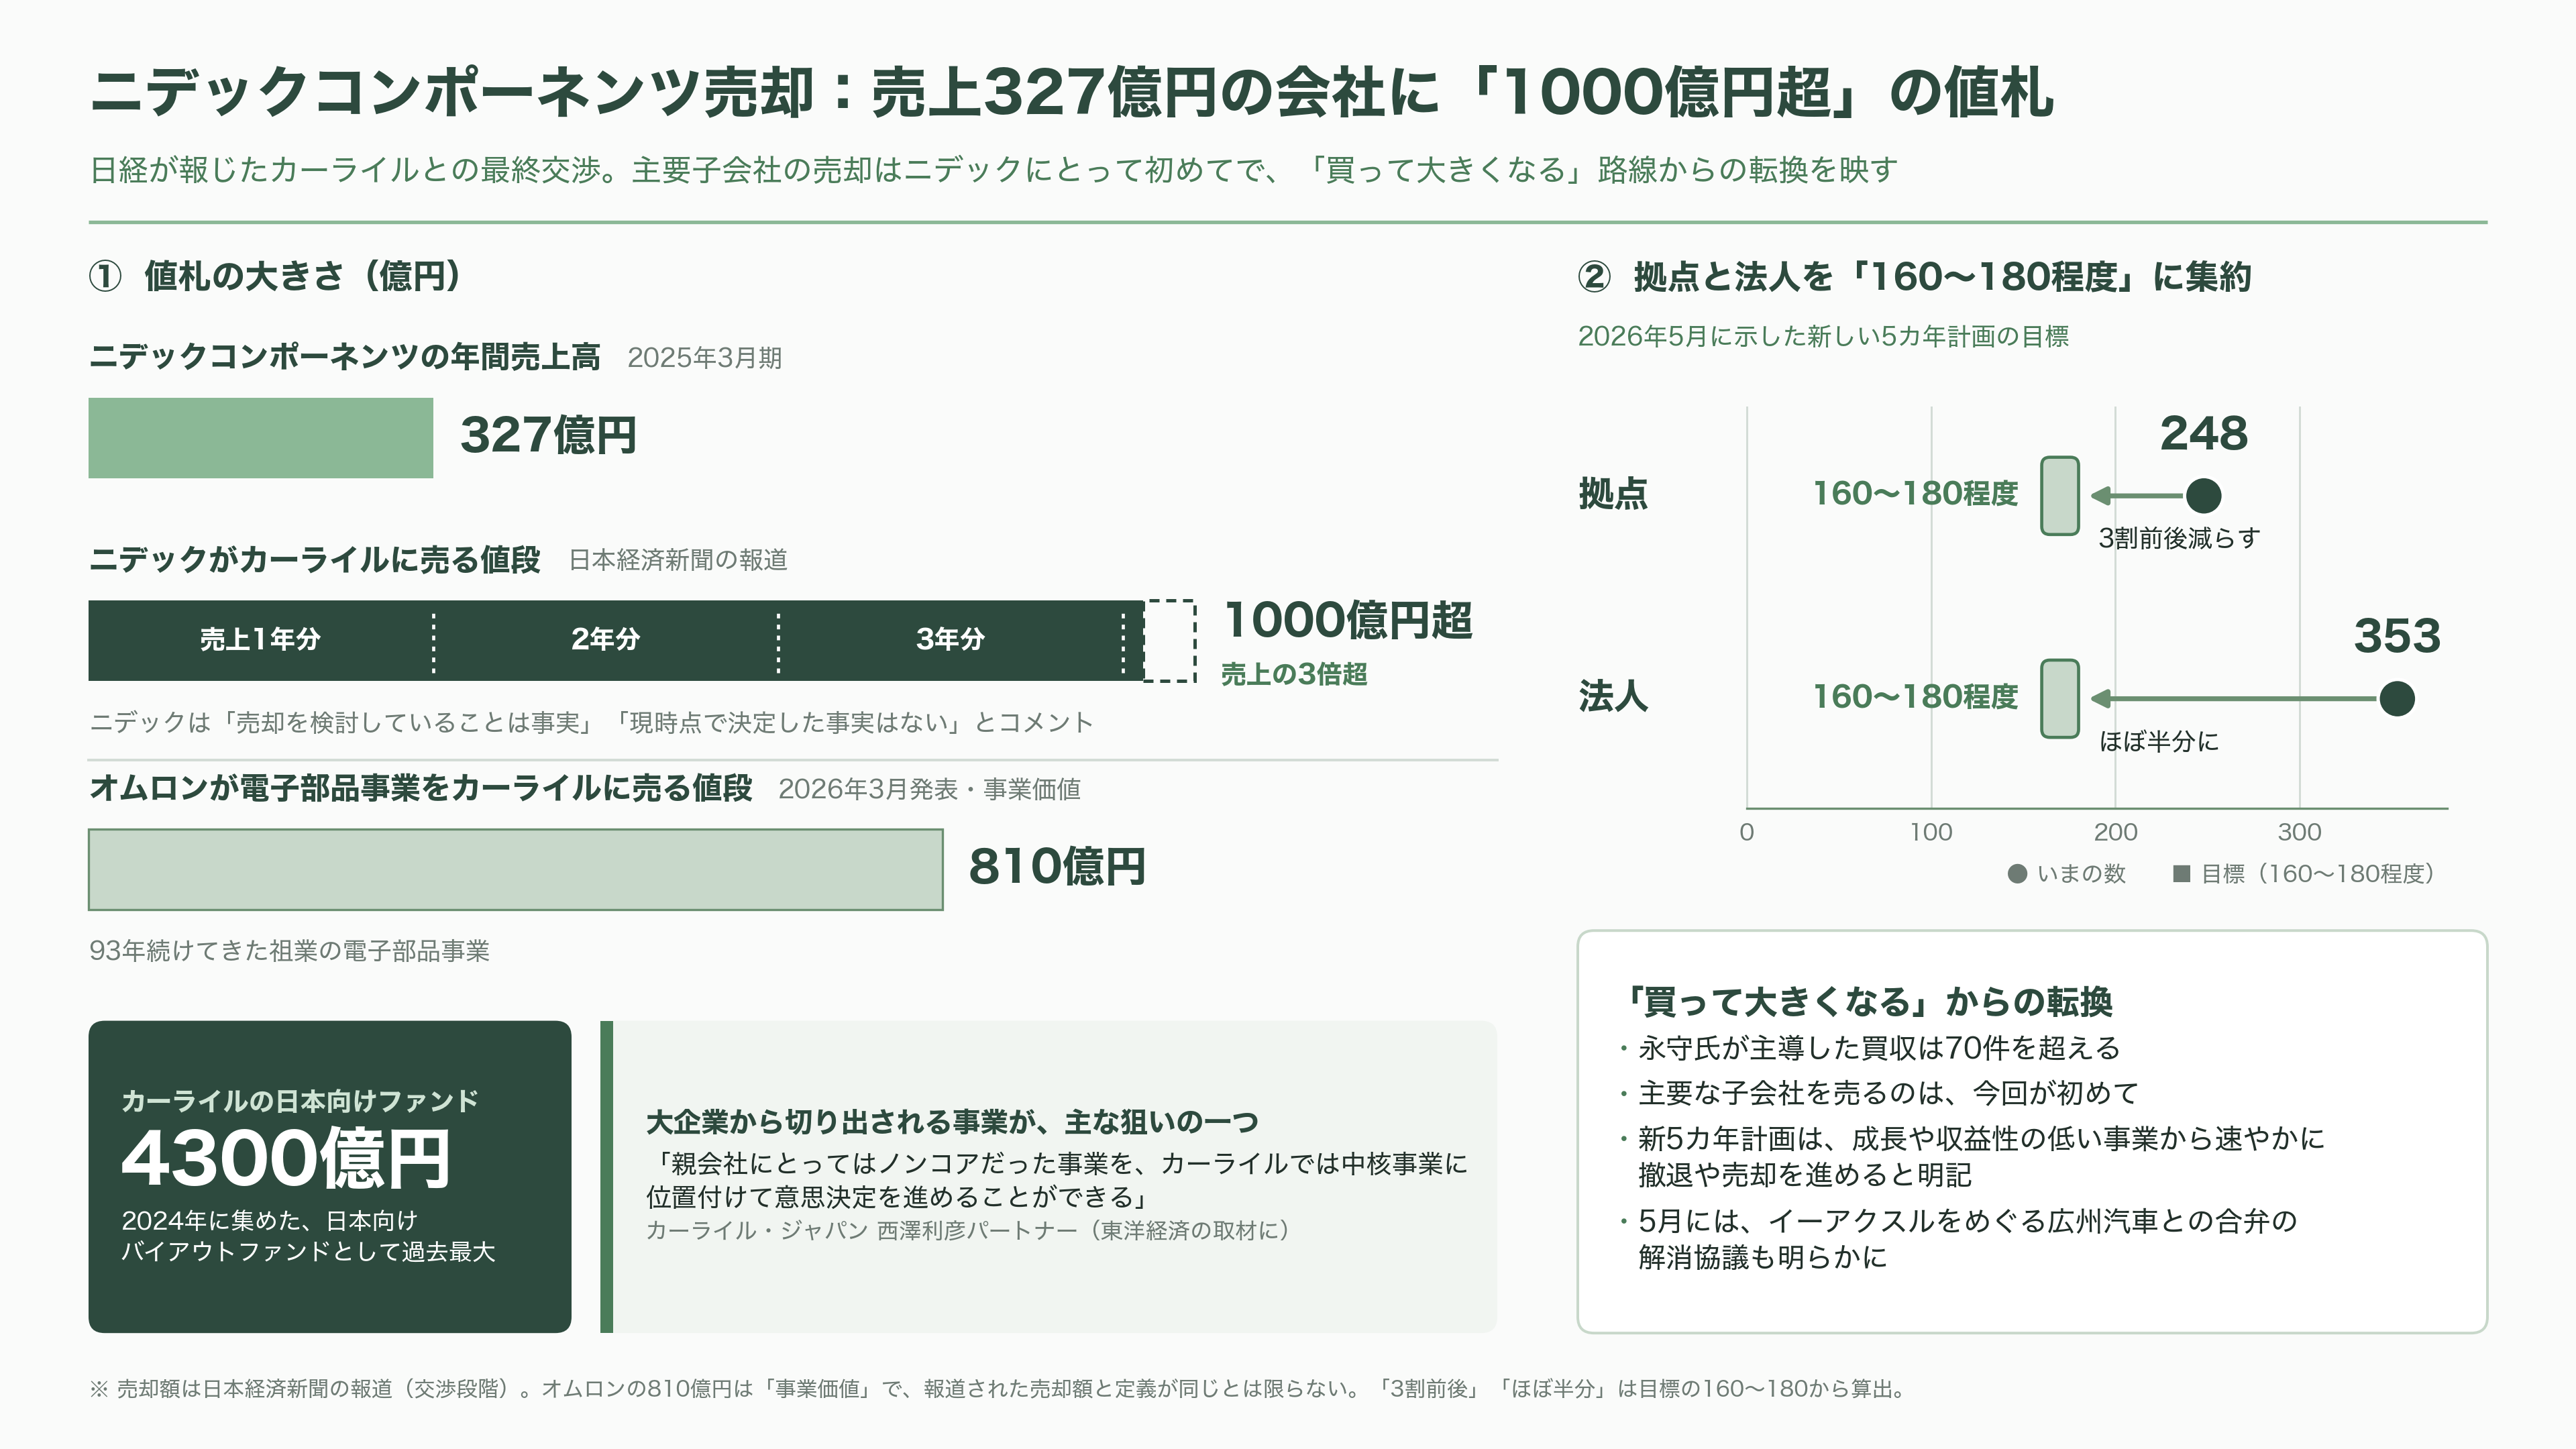This screenshot has height=1449, width=2576.
Task: Click label 'オムロンが電子部品事業をカーライルに売る値段'
Action: 421,788
